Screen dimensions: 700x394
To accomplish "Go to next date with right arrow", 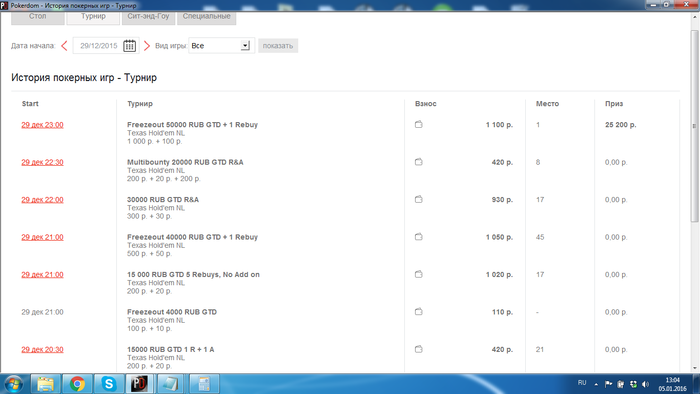I will point(147,46).
